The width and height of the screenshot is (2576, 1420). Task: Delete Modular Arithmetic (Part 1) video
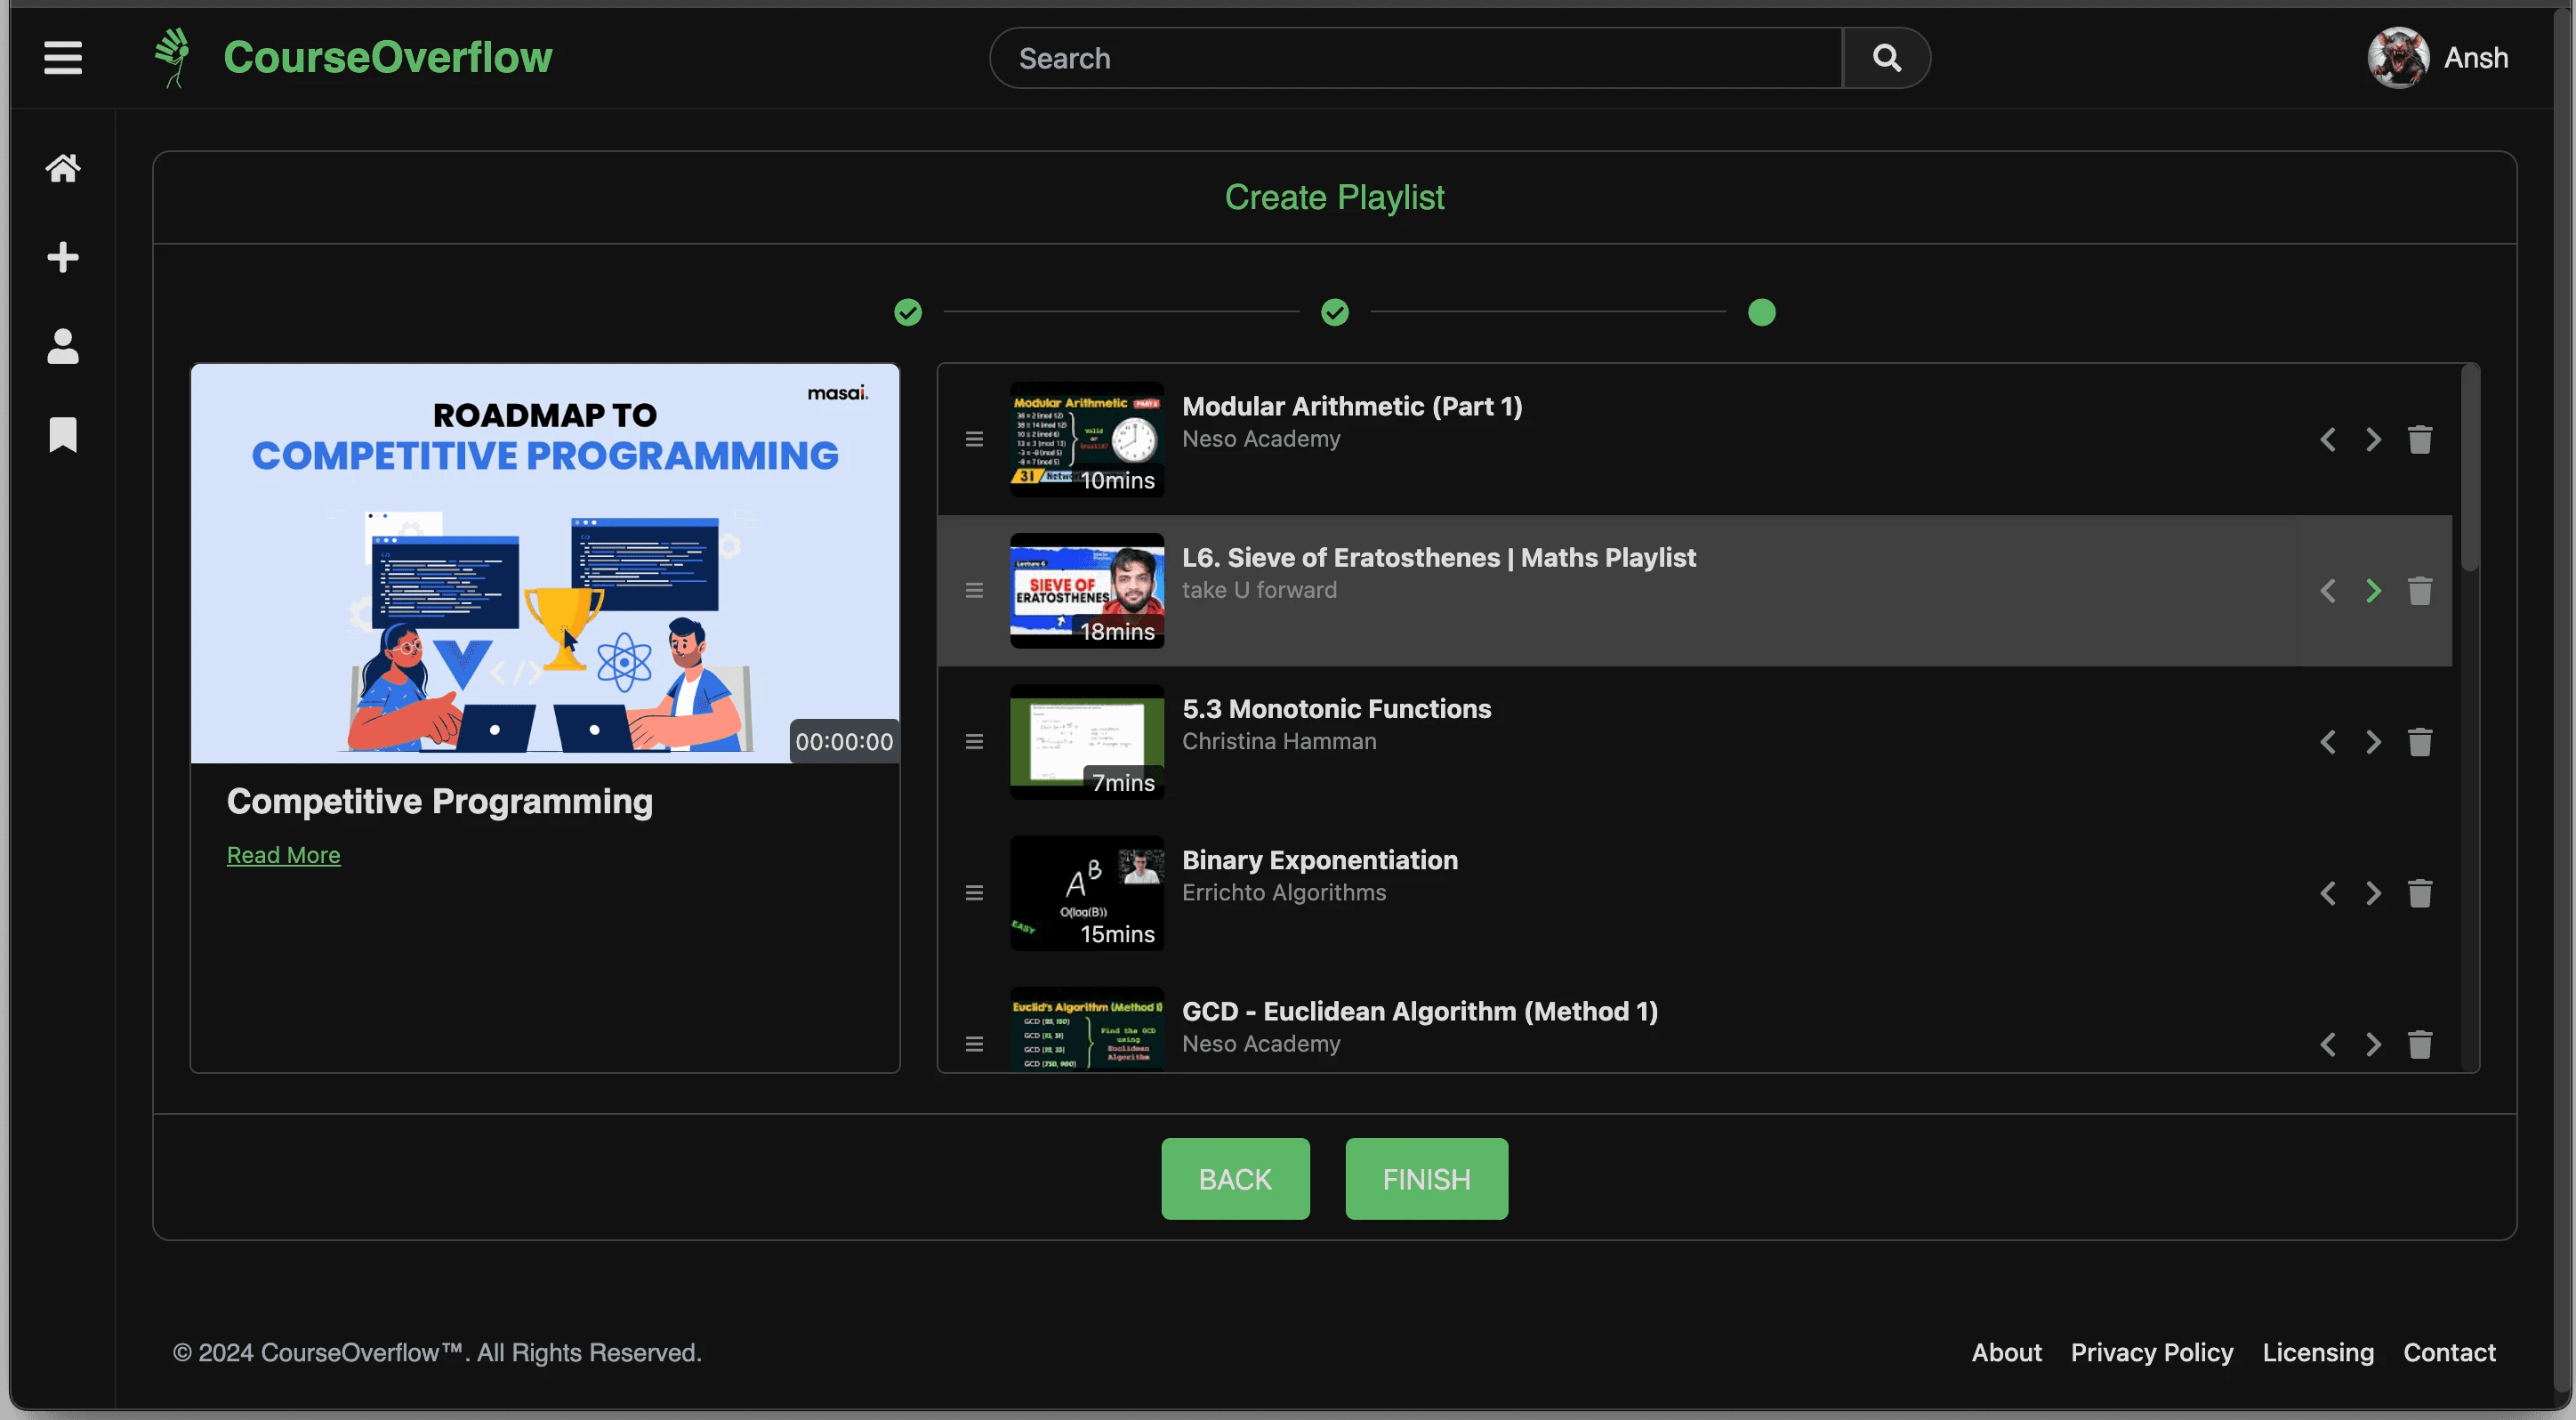2419,440
